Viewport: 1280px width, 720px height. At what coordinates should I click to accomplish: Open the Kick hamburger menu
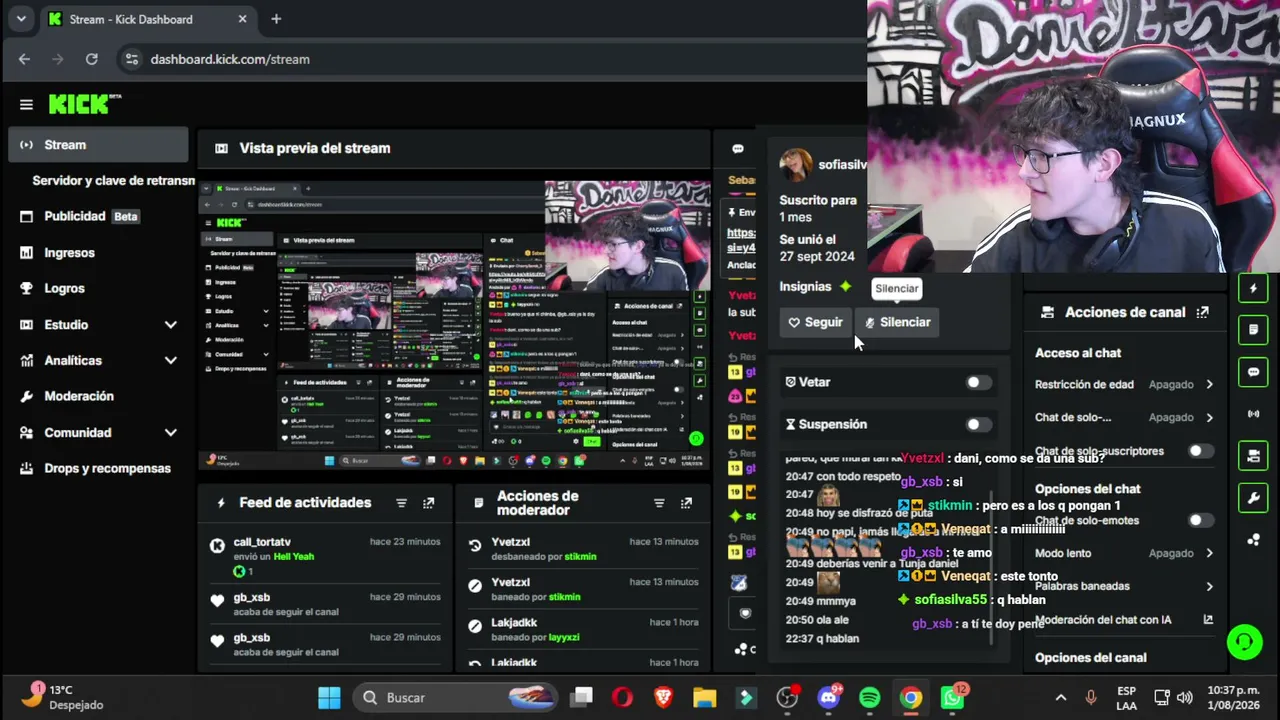coord(26,104)
